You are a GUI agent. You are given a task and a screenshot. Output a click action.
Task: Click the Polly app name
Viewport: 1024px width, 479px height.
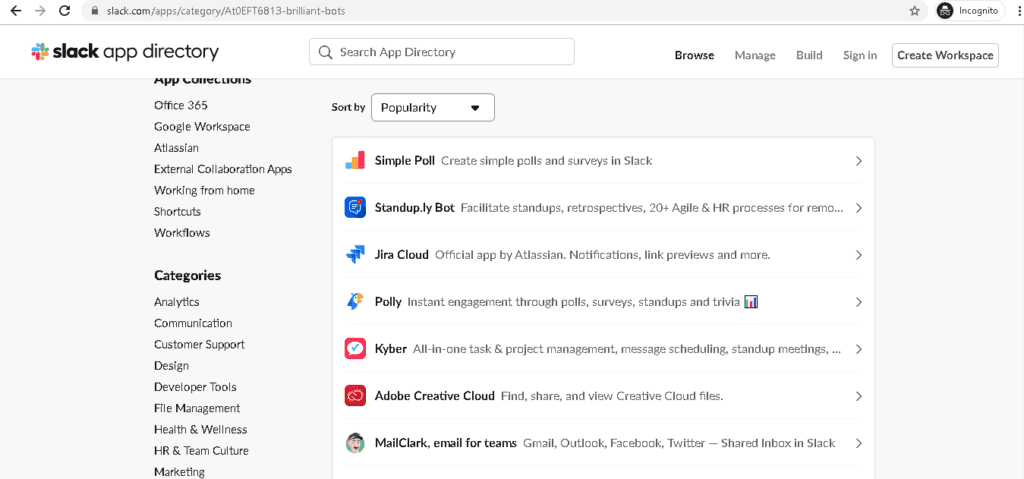coord(388,302)
